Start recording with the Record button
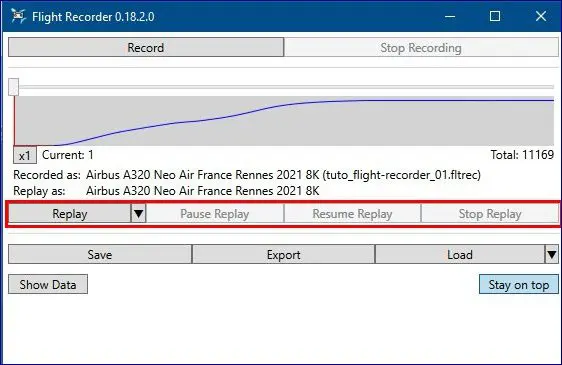This screenshot has height=365, width=562. pyautogui.click(x=146, y=47)
